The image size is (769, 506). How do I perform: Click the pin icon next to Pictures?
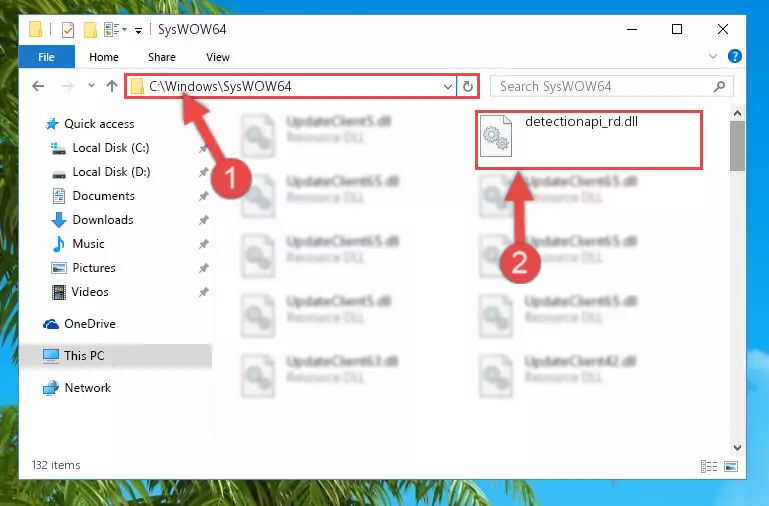pos(203,268)
